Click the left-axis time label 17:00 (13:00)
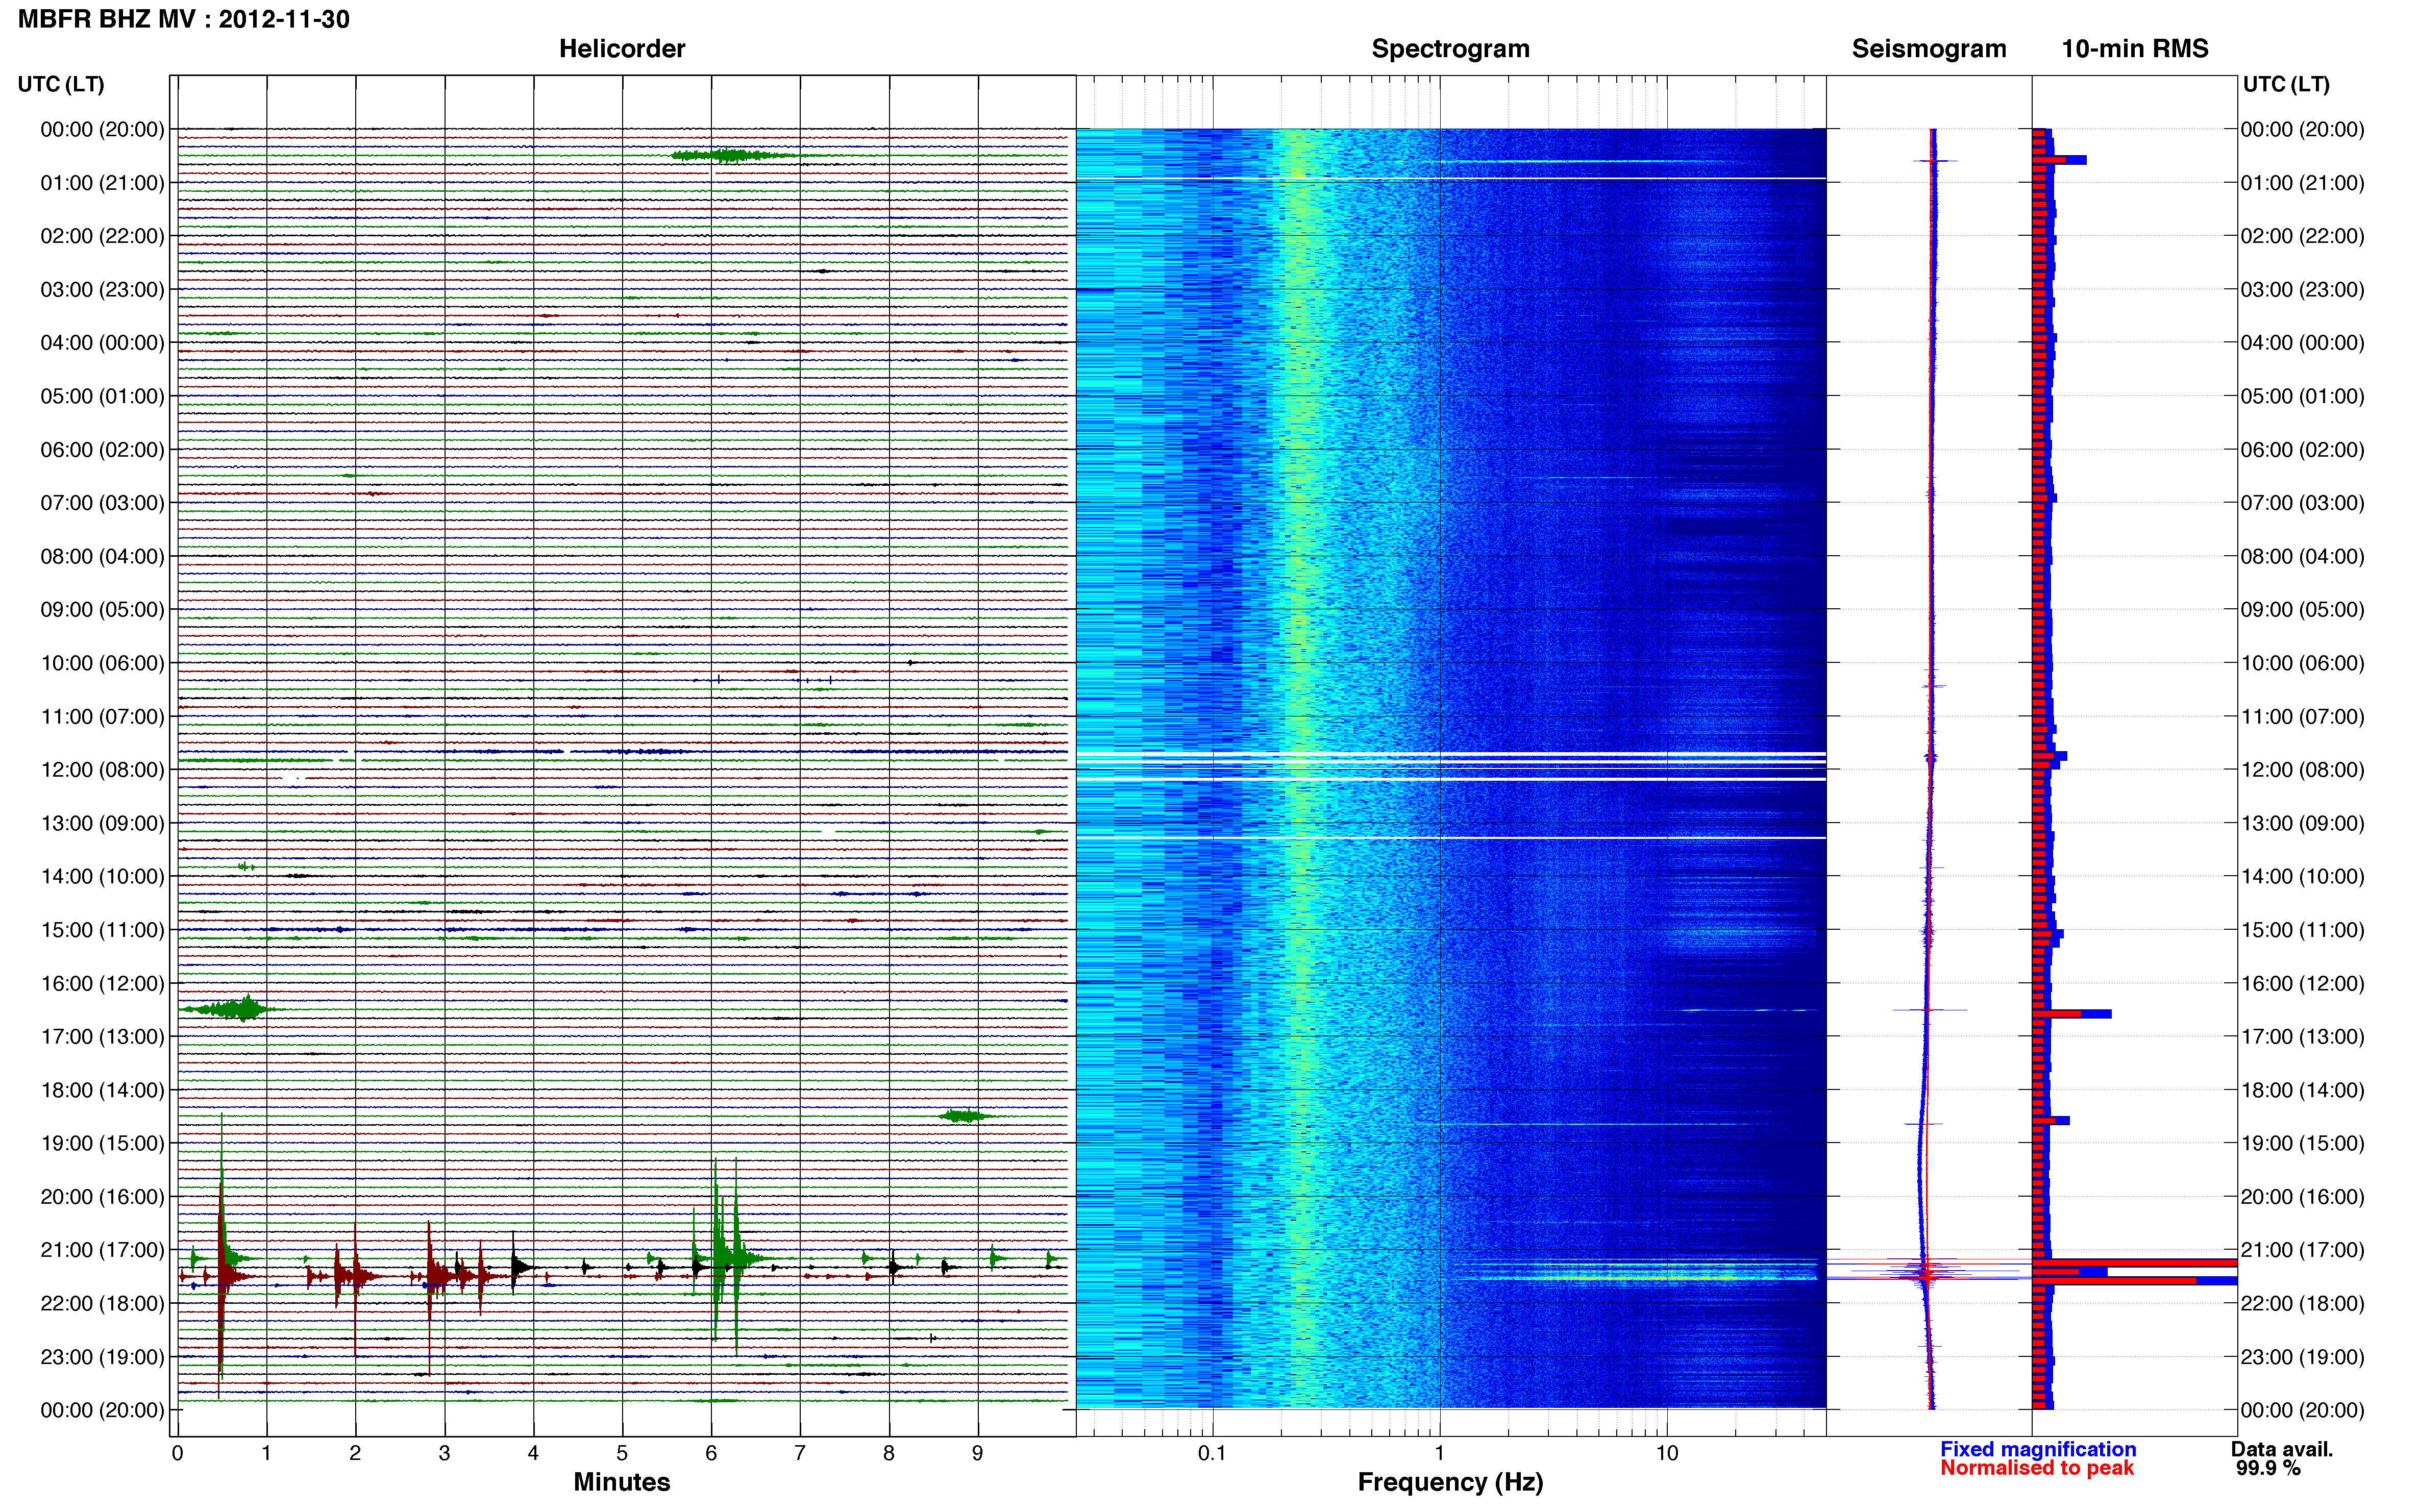 click(102, 1037)
